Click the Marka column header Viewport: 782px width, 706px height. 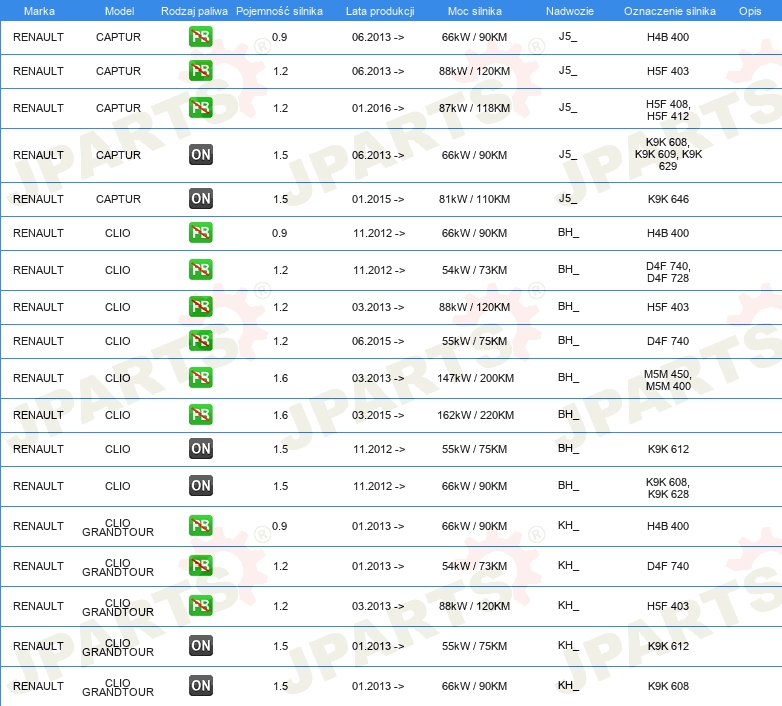point(38,10)
